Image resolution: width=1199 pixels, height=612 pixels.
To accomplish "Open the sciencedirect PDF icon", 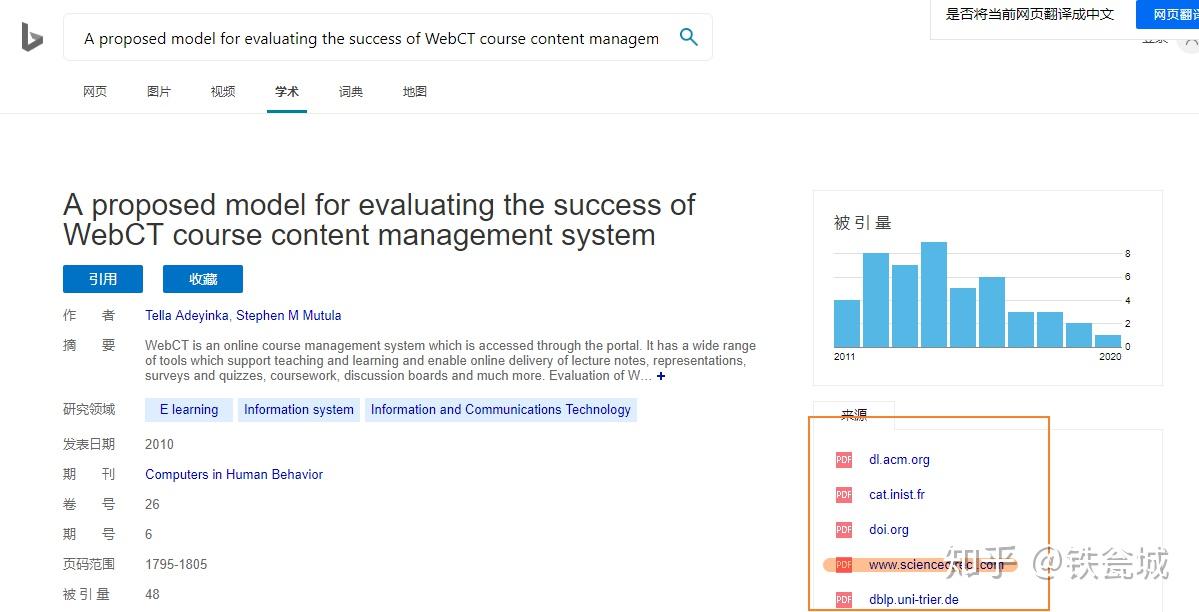I will 843,565.
